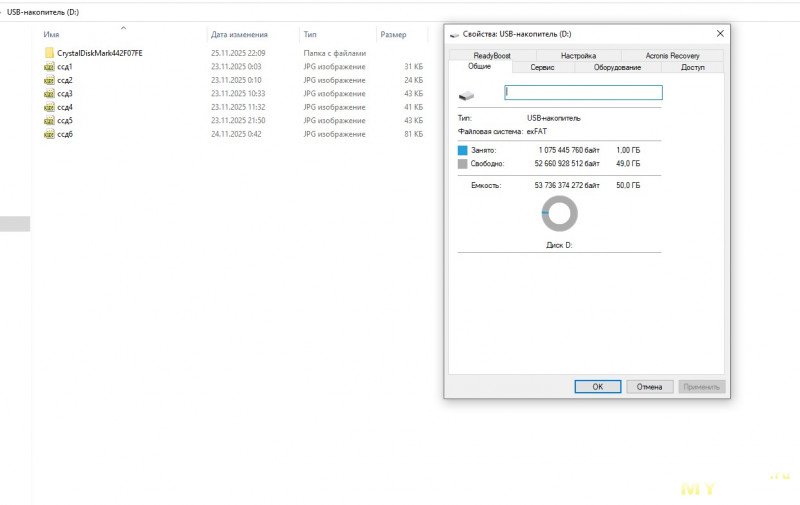This screenshot has width=800, height=505.
Task: Select the CrystalDiskMark442F07FE folder icon
Action: coord(49,53)
